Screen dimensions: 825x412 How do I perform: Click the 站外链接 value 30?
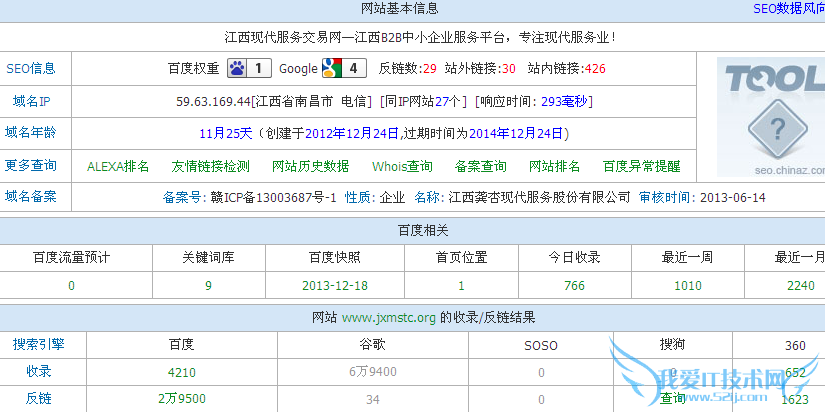coord(509,68)
